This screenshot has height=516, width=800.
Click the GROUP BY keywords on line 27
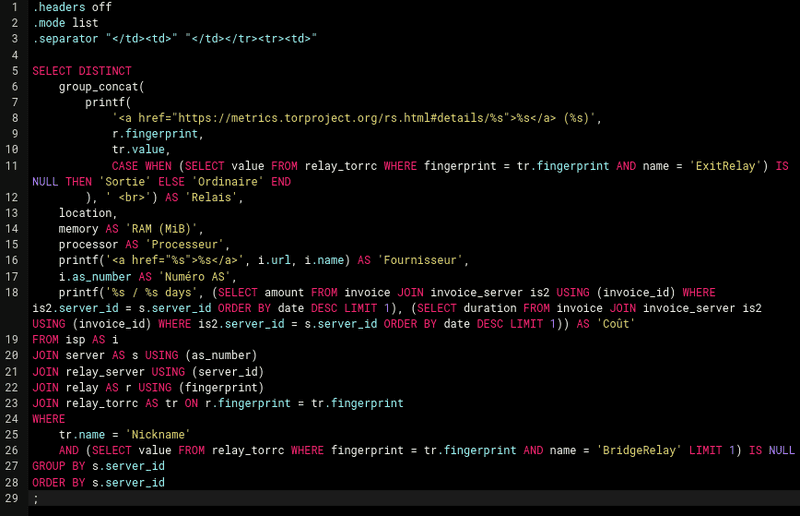[59, 466]
